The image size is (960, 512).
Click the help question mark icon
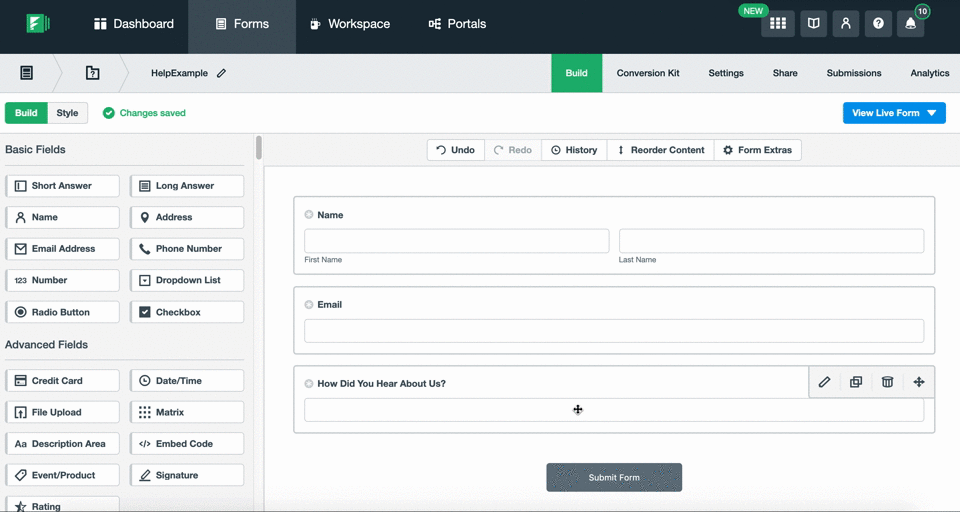(878, 24)
